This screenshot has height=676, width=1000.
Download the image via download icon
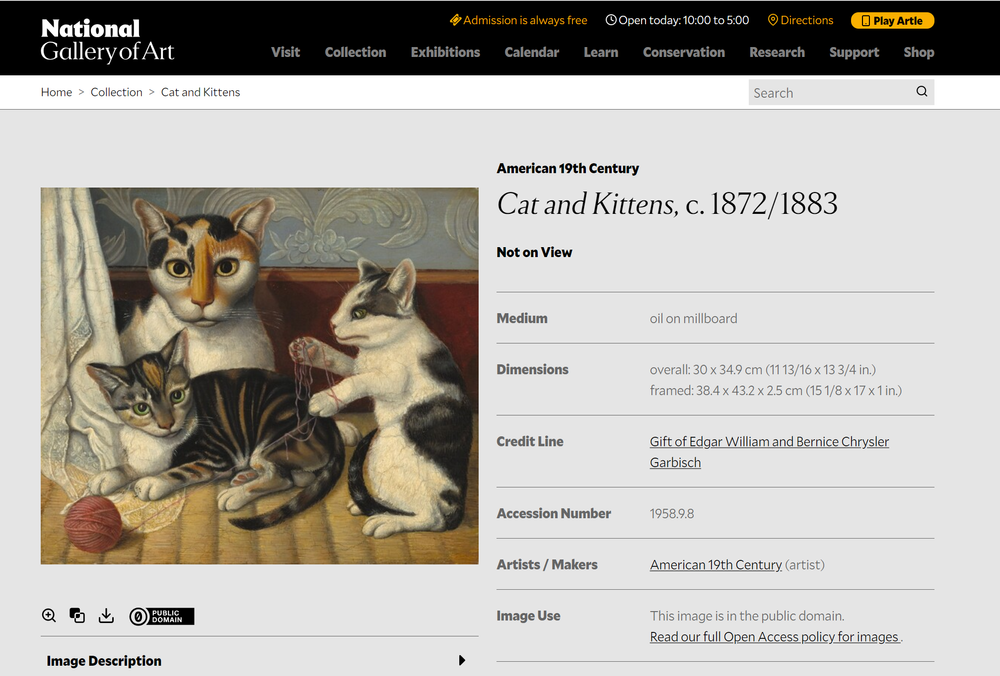pyautogui.click(x=106, y=615)
